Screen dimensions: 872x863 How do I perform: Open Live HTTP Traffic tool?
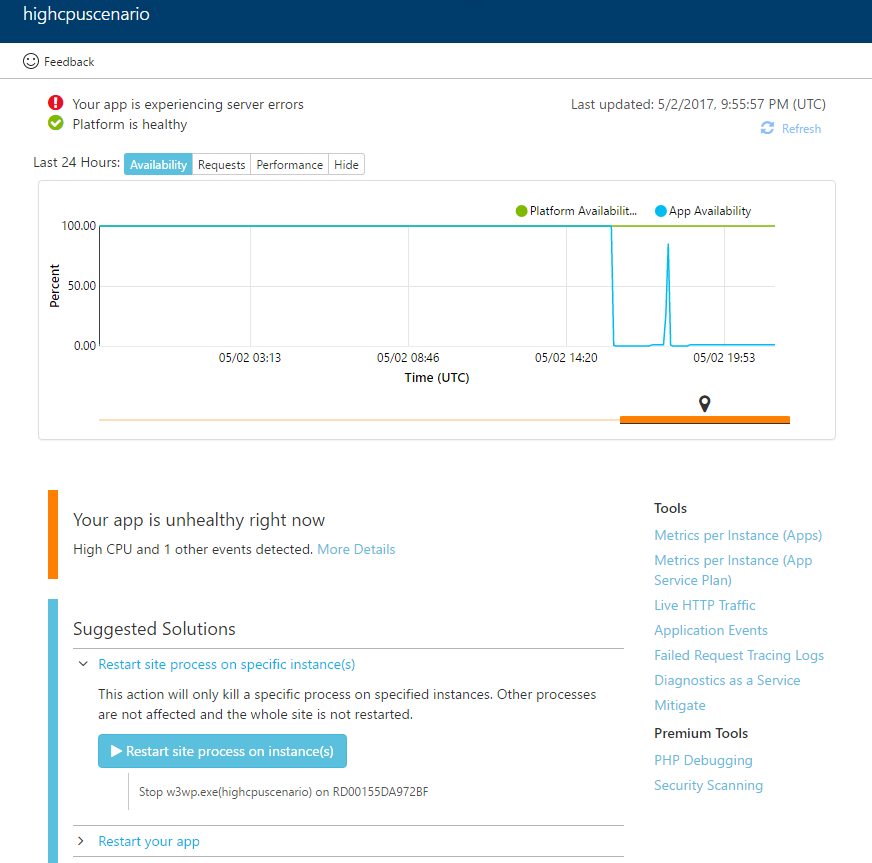pyautogui.click(x=704, y=605)
